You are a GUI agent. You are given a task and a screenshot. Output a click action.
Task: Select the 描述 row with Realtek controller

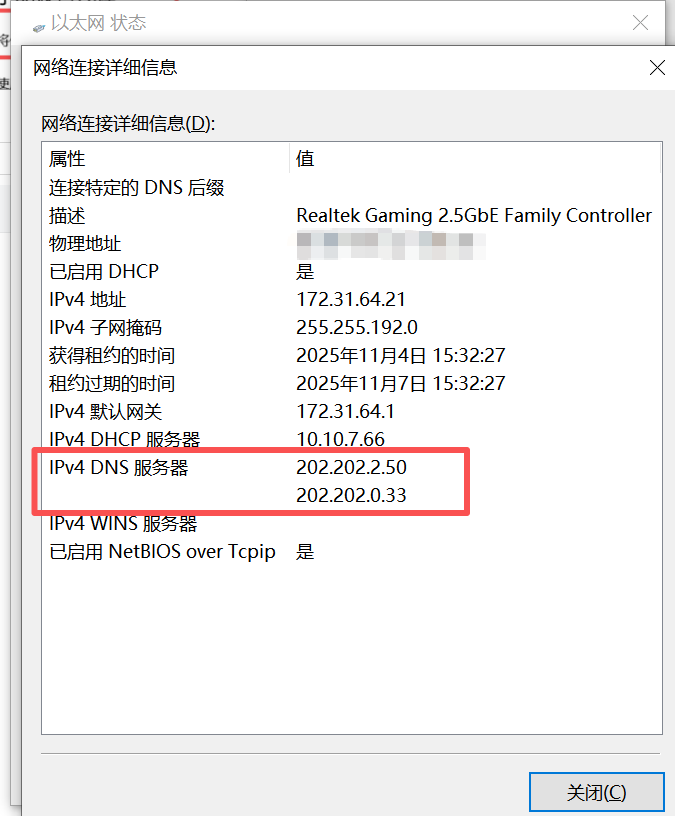[68, 215]
